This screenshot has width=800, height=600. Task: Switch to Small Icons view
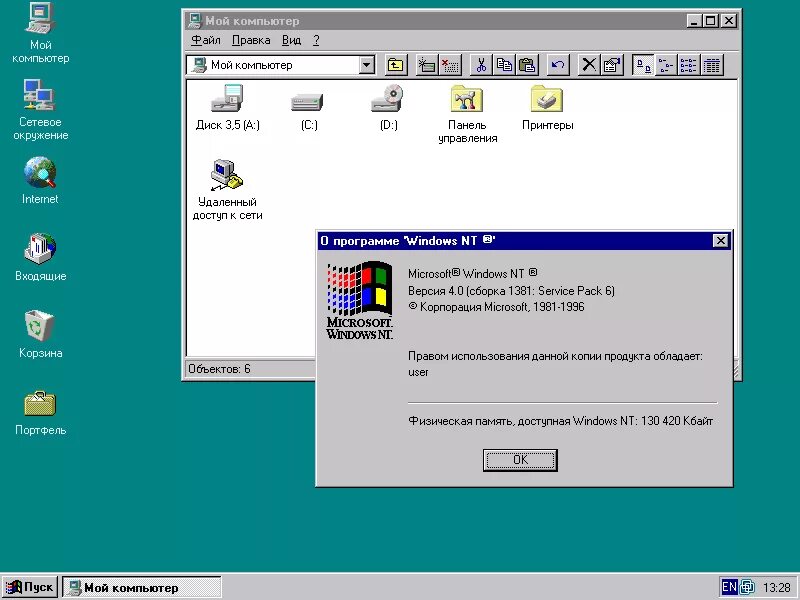(666, 65)
